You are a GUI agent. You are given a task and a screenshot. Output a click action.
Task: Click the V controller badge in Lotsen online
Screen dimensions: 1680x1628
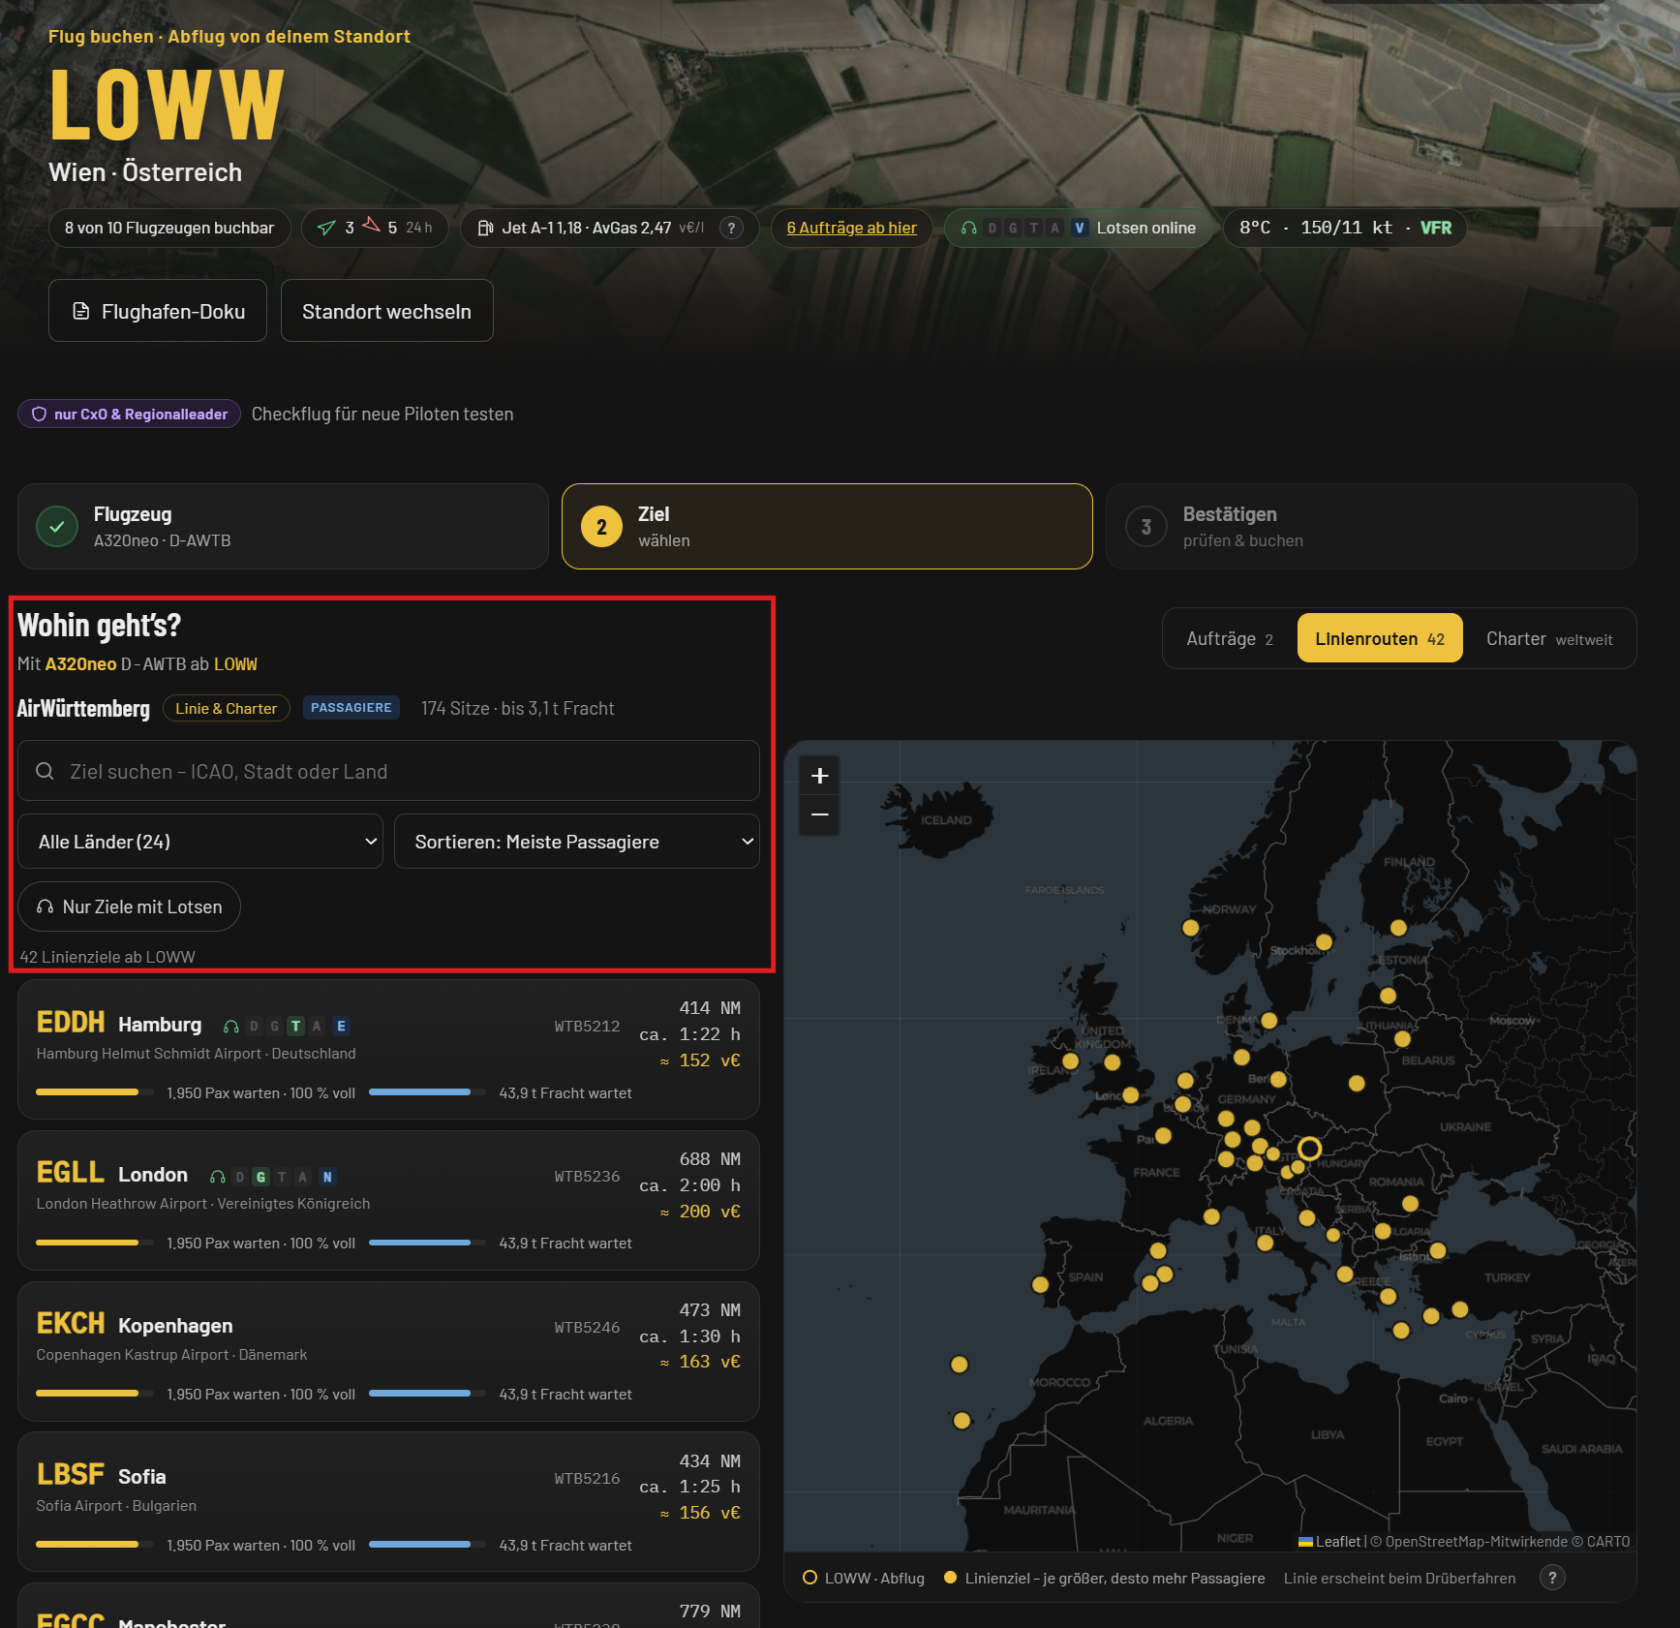[1079, 228]
